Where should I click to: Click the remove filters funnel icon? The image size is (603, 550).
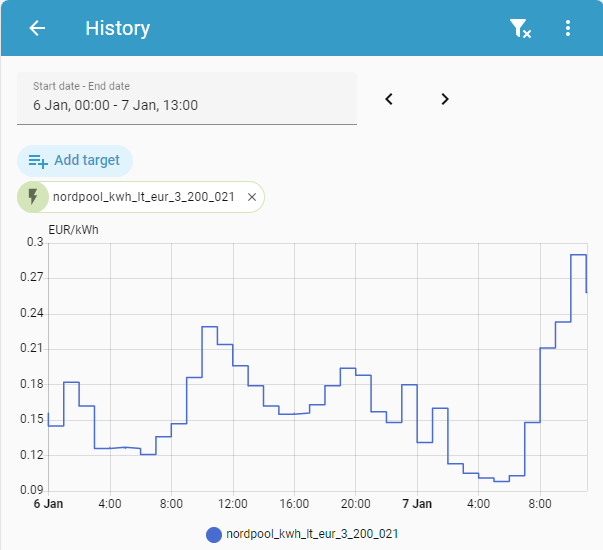520,28
